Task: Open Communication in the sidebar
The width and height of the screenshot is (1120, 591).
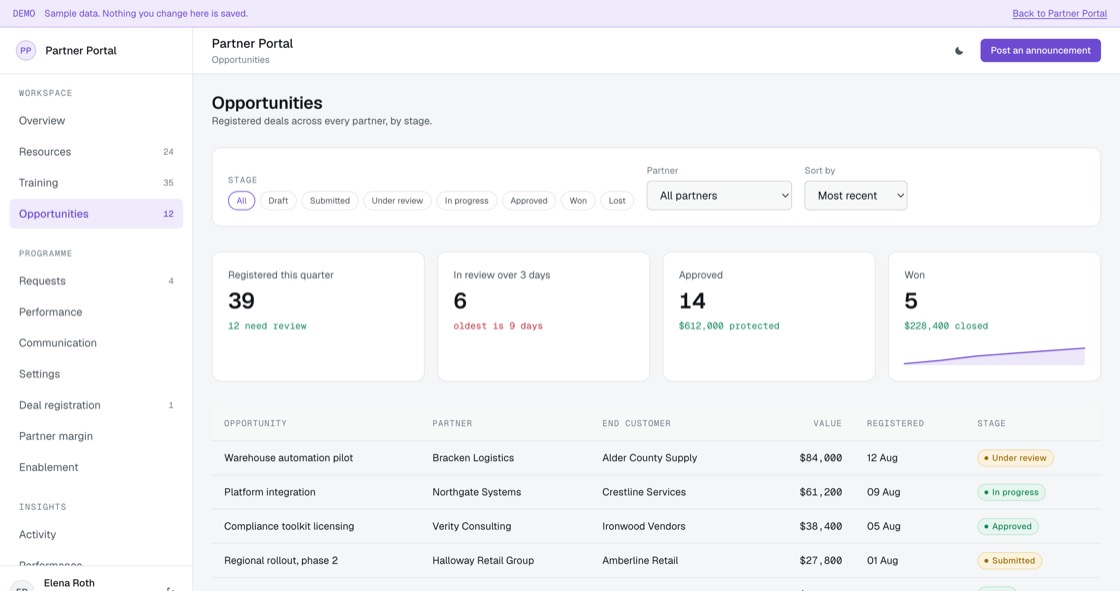Action: (96, 343)
